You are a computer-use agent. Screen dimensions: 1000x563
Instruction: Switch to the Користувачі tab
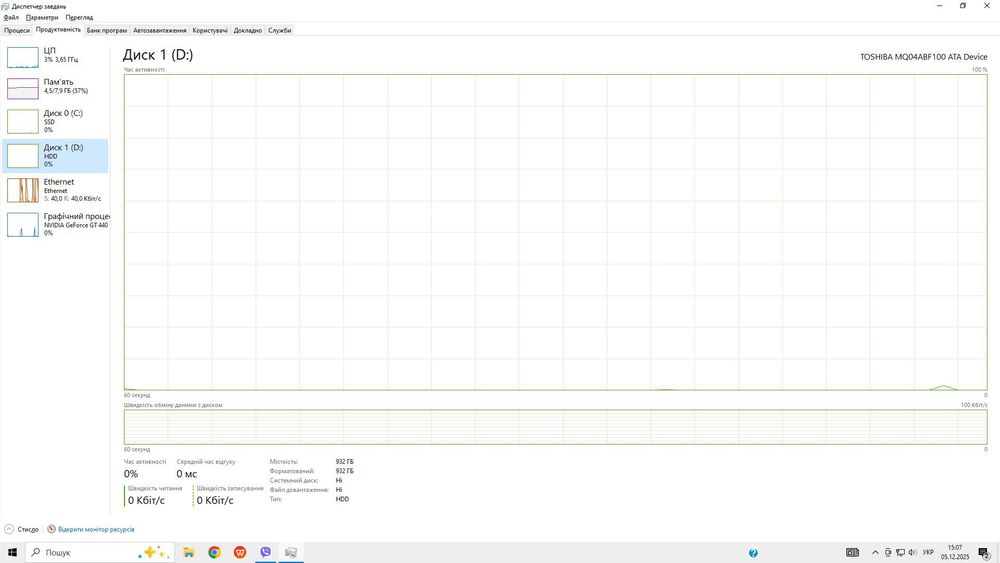tap(210, 30)
